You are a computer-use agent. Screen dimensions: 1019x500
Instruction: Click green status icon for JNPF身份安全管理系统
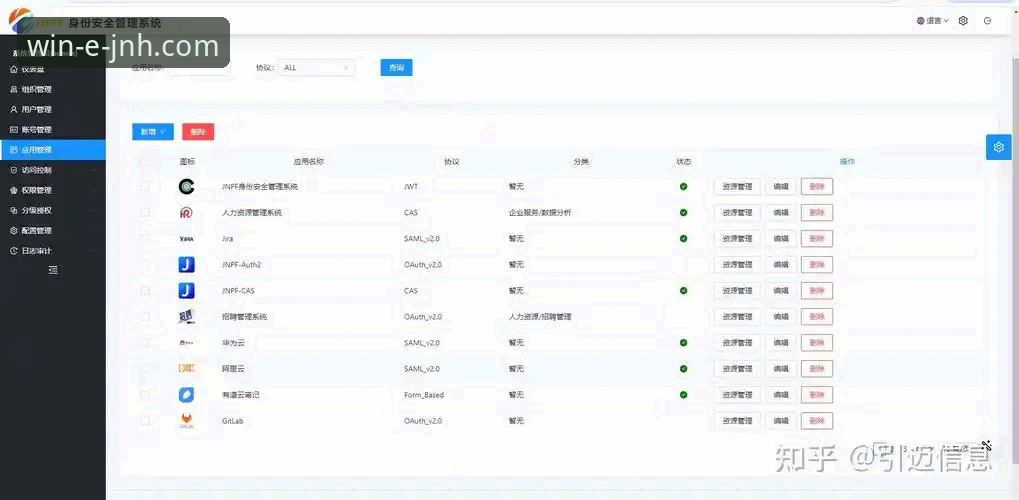point(683,187)
